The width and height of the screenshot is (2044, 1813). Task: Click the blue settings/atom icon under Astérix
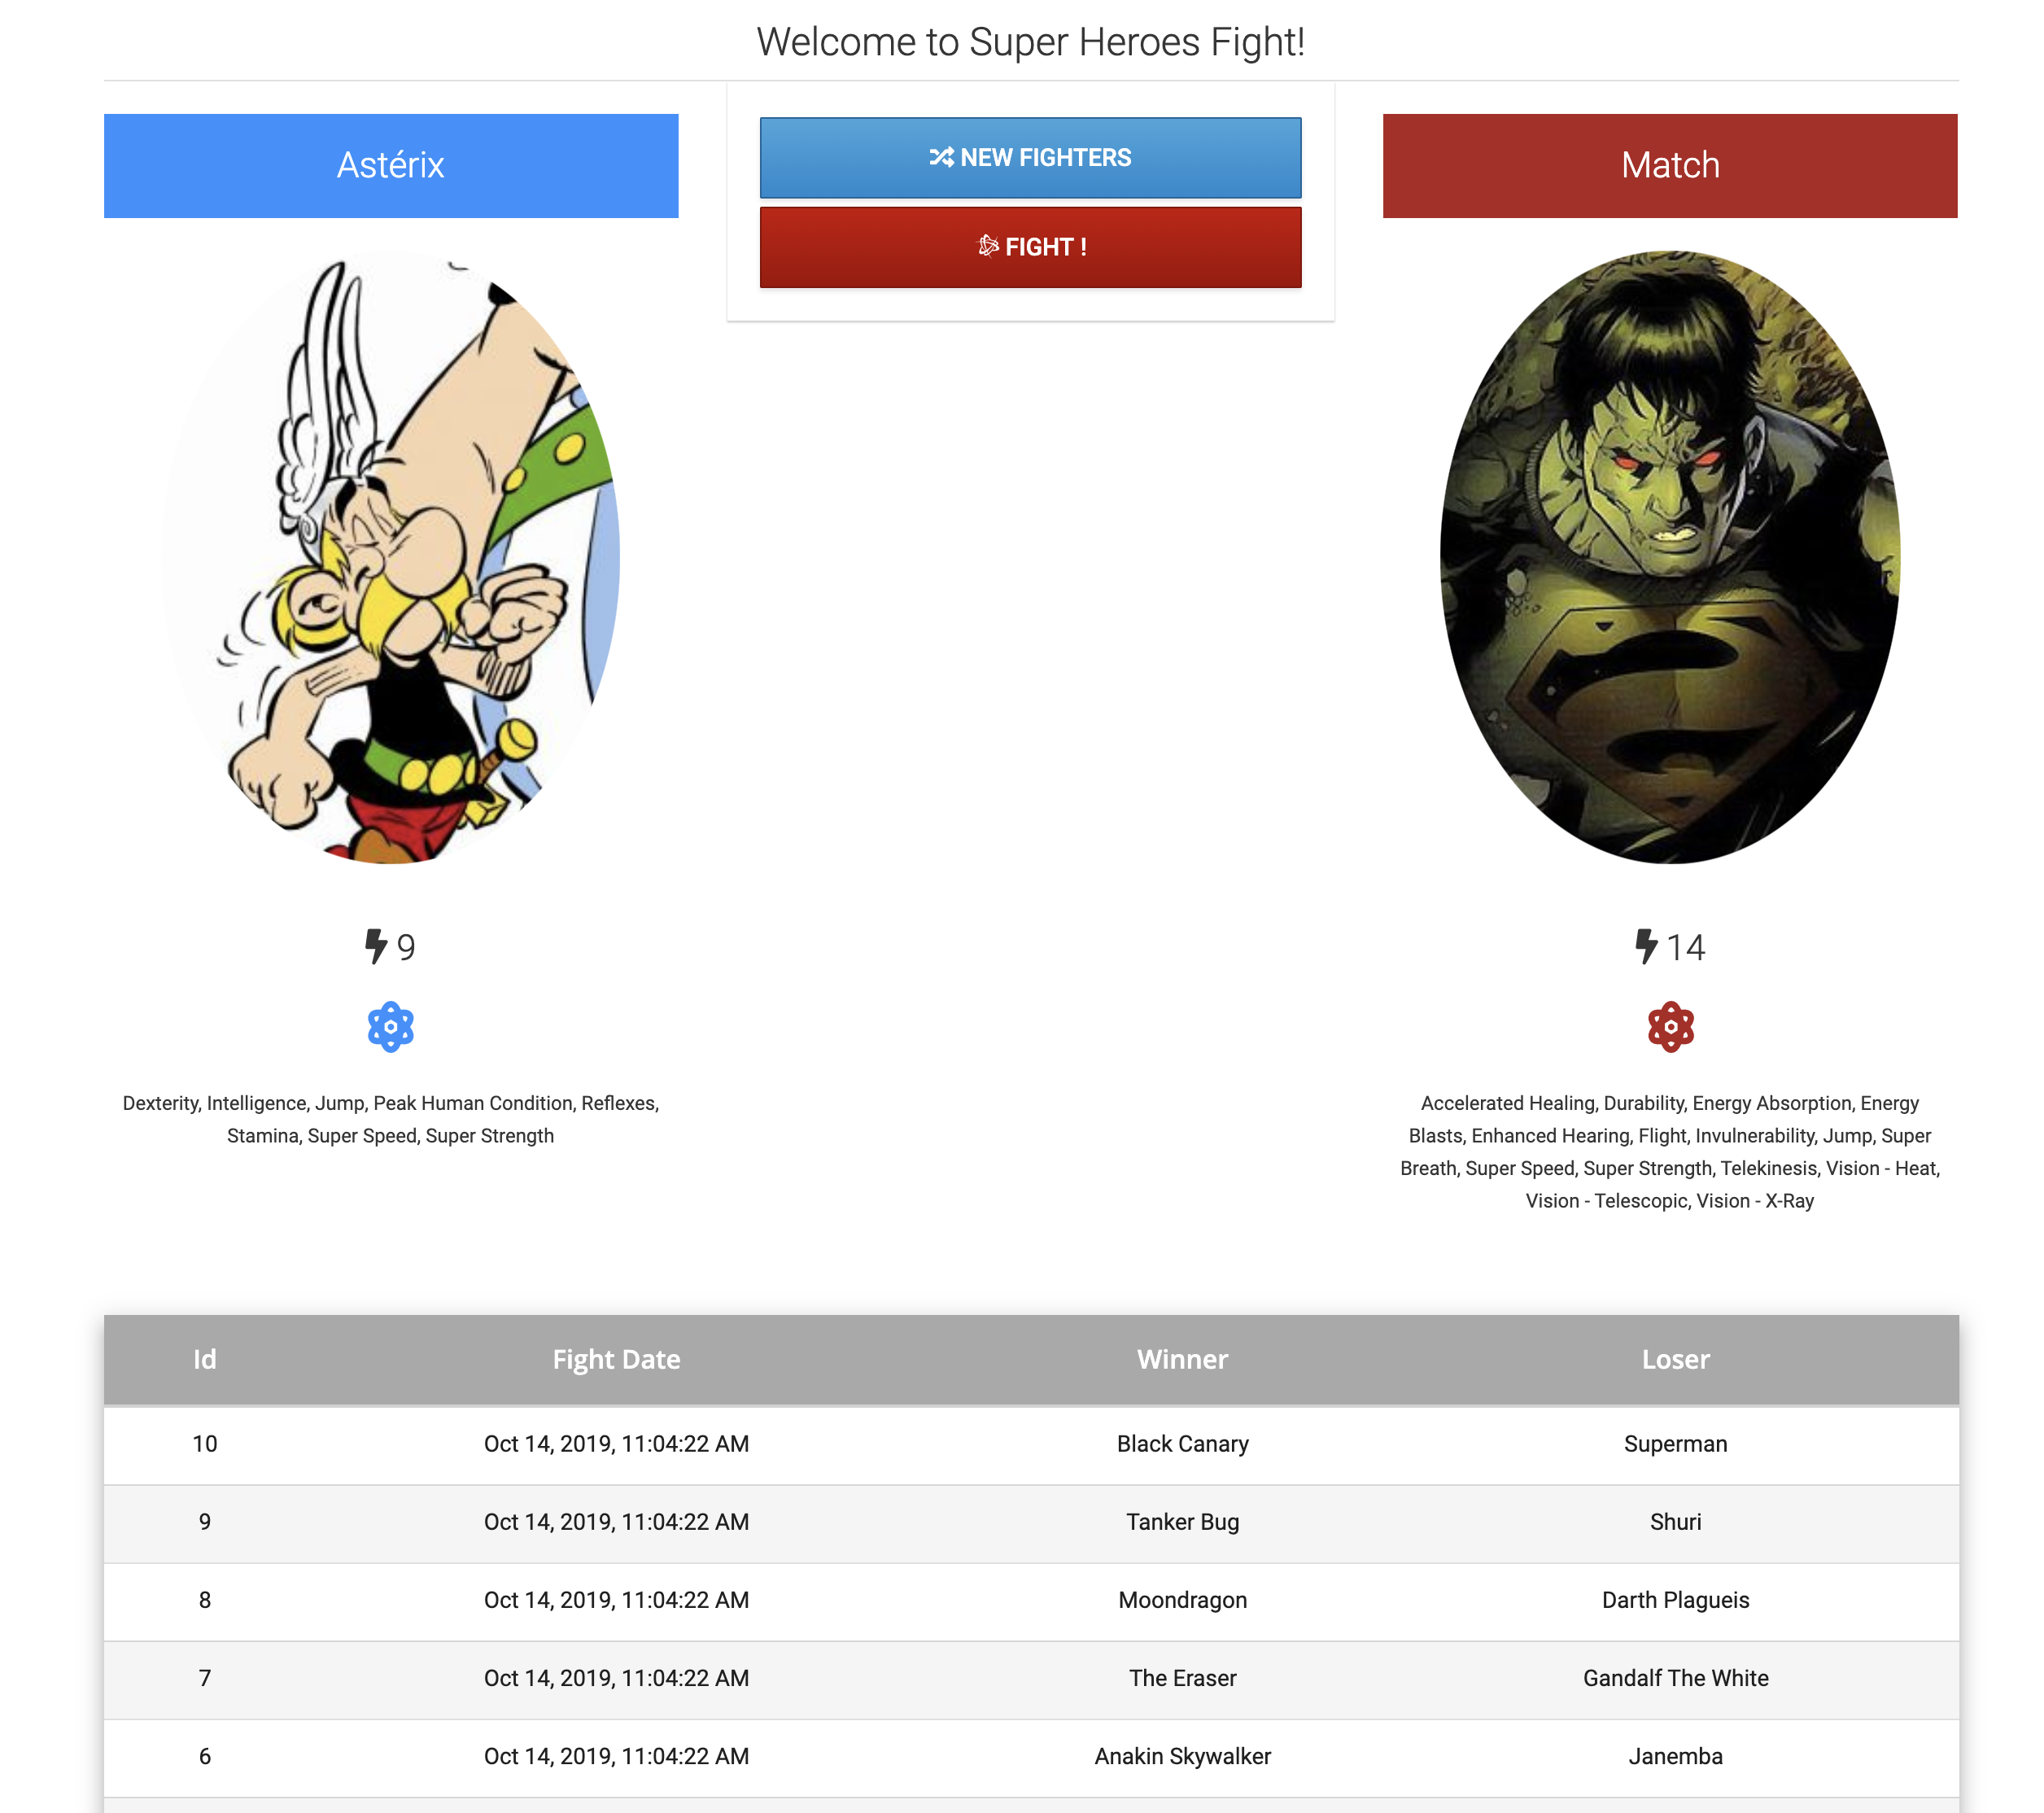391,1027
